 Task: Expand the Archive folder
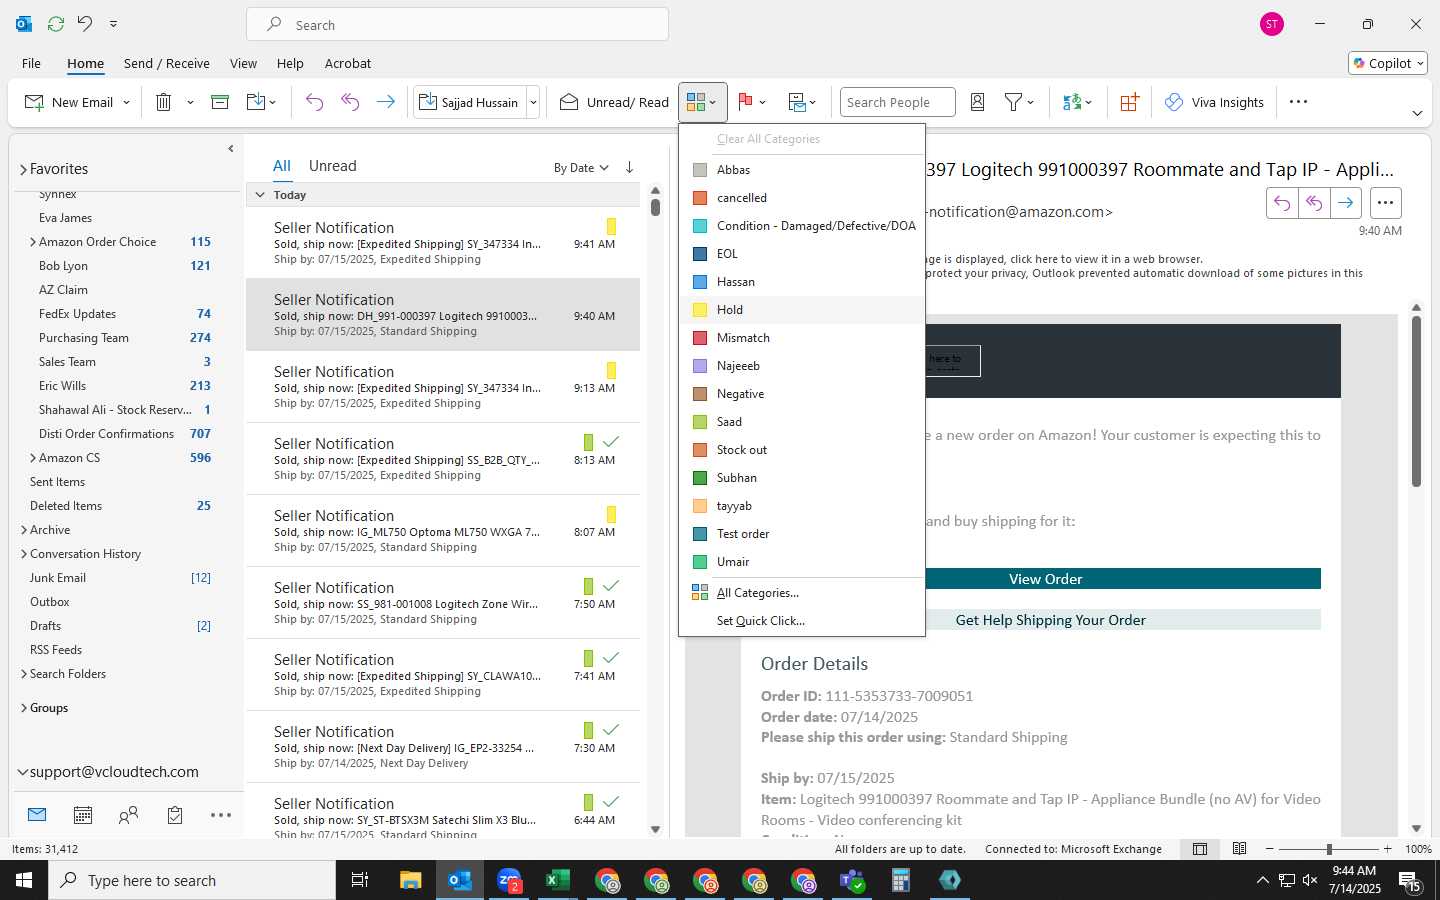tap(24, 530)
